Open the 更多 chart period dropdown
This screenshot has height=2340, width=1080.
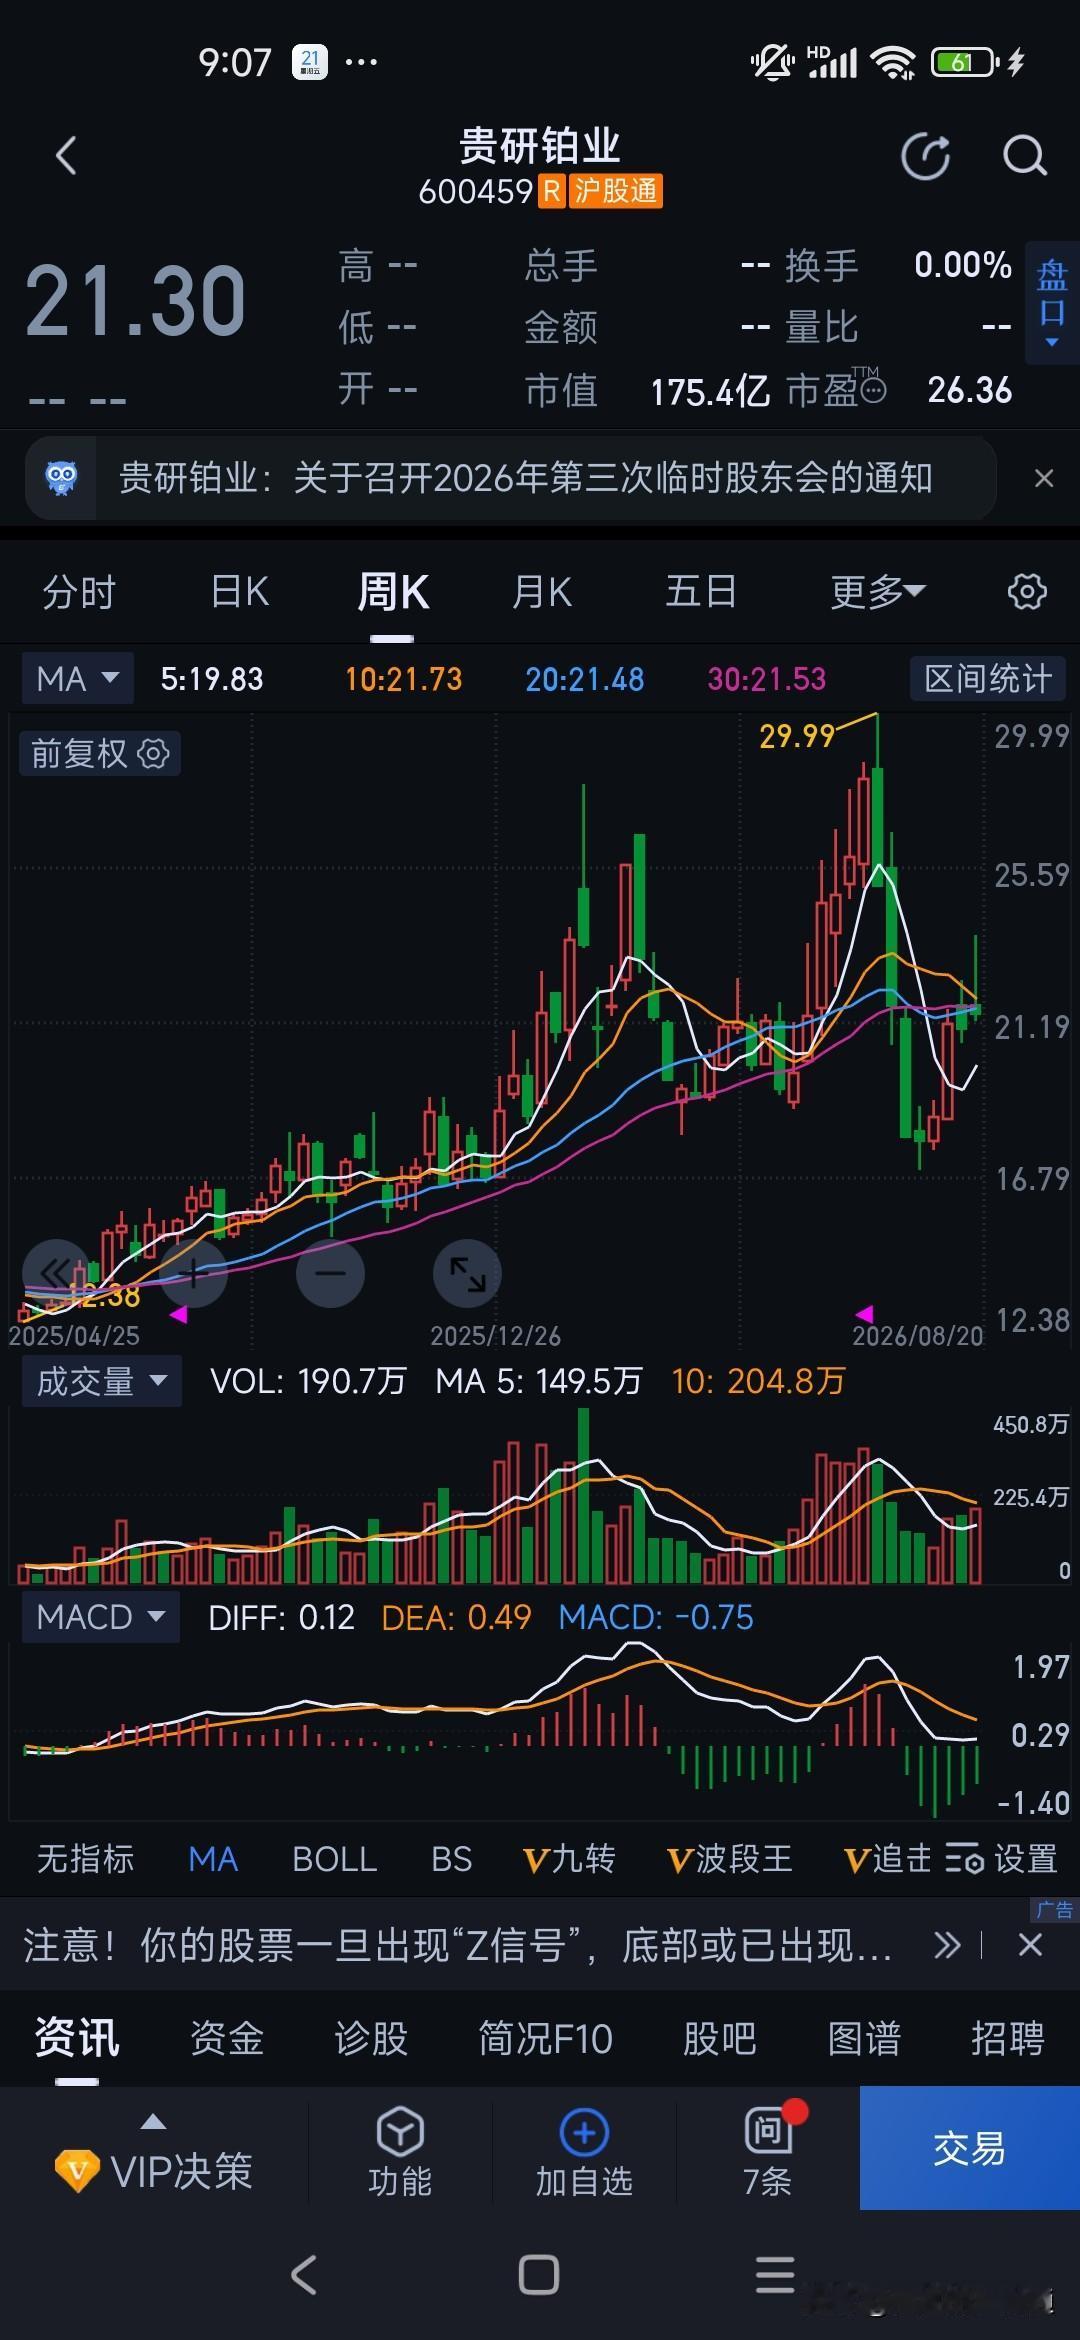[x=877, y=592]
